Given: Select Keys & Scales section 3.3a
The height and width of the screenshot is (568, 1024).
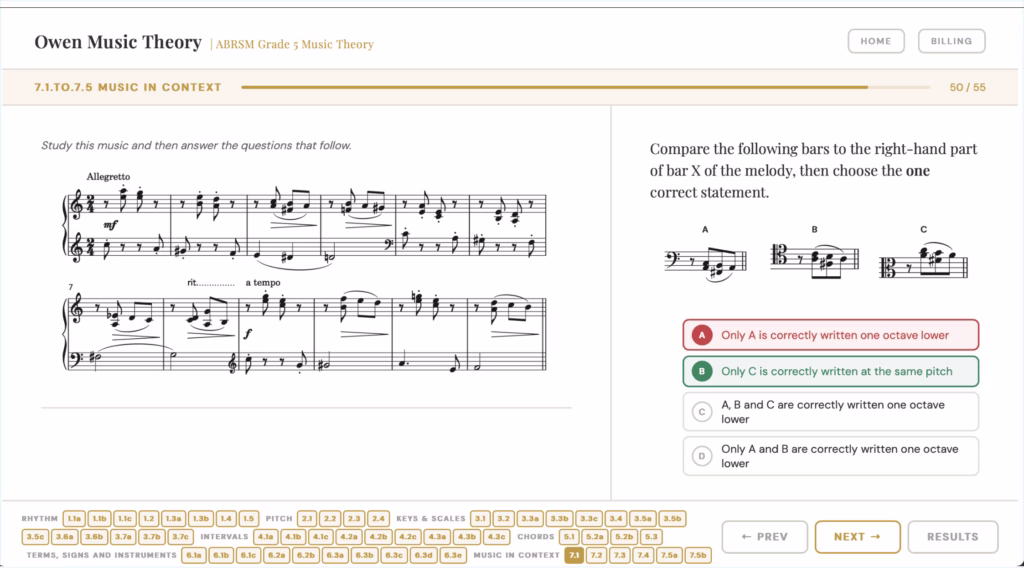Looking at the screenshot, I should point(530,518).
